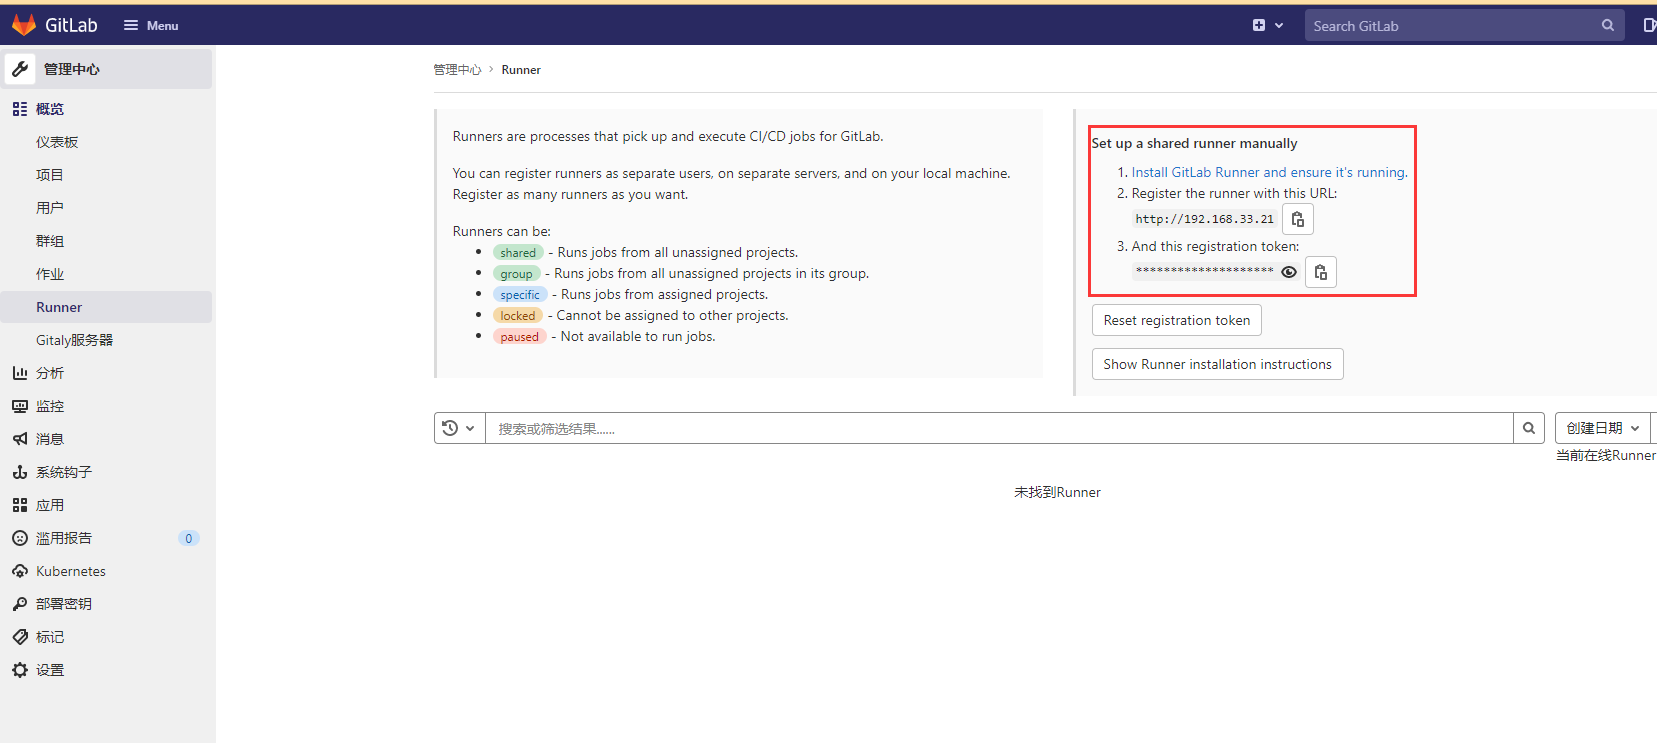1657x743 pixels.
Task: Open Kubernetes in the admin sidebar
Action: [70, 571]
